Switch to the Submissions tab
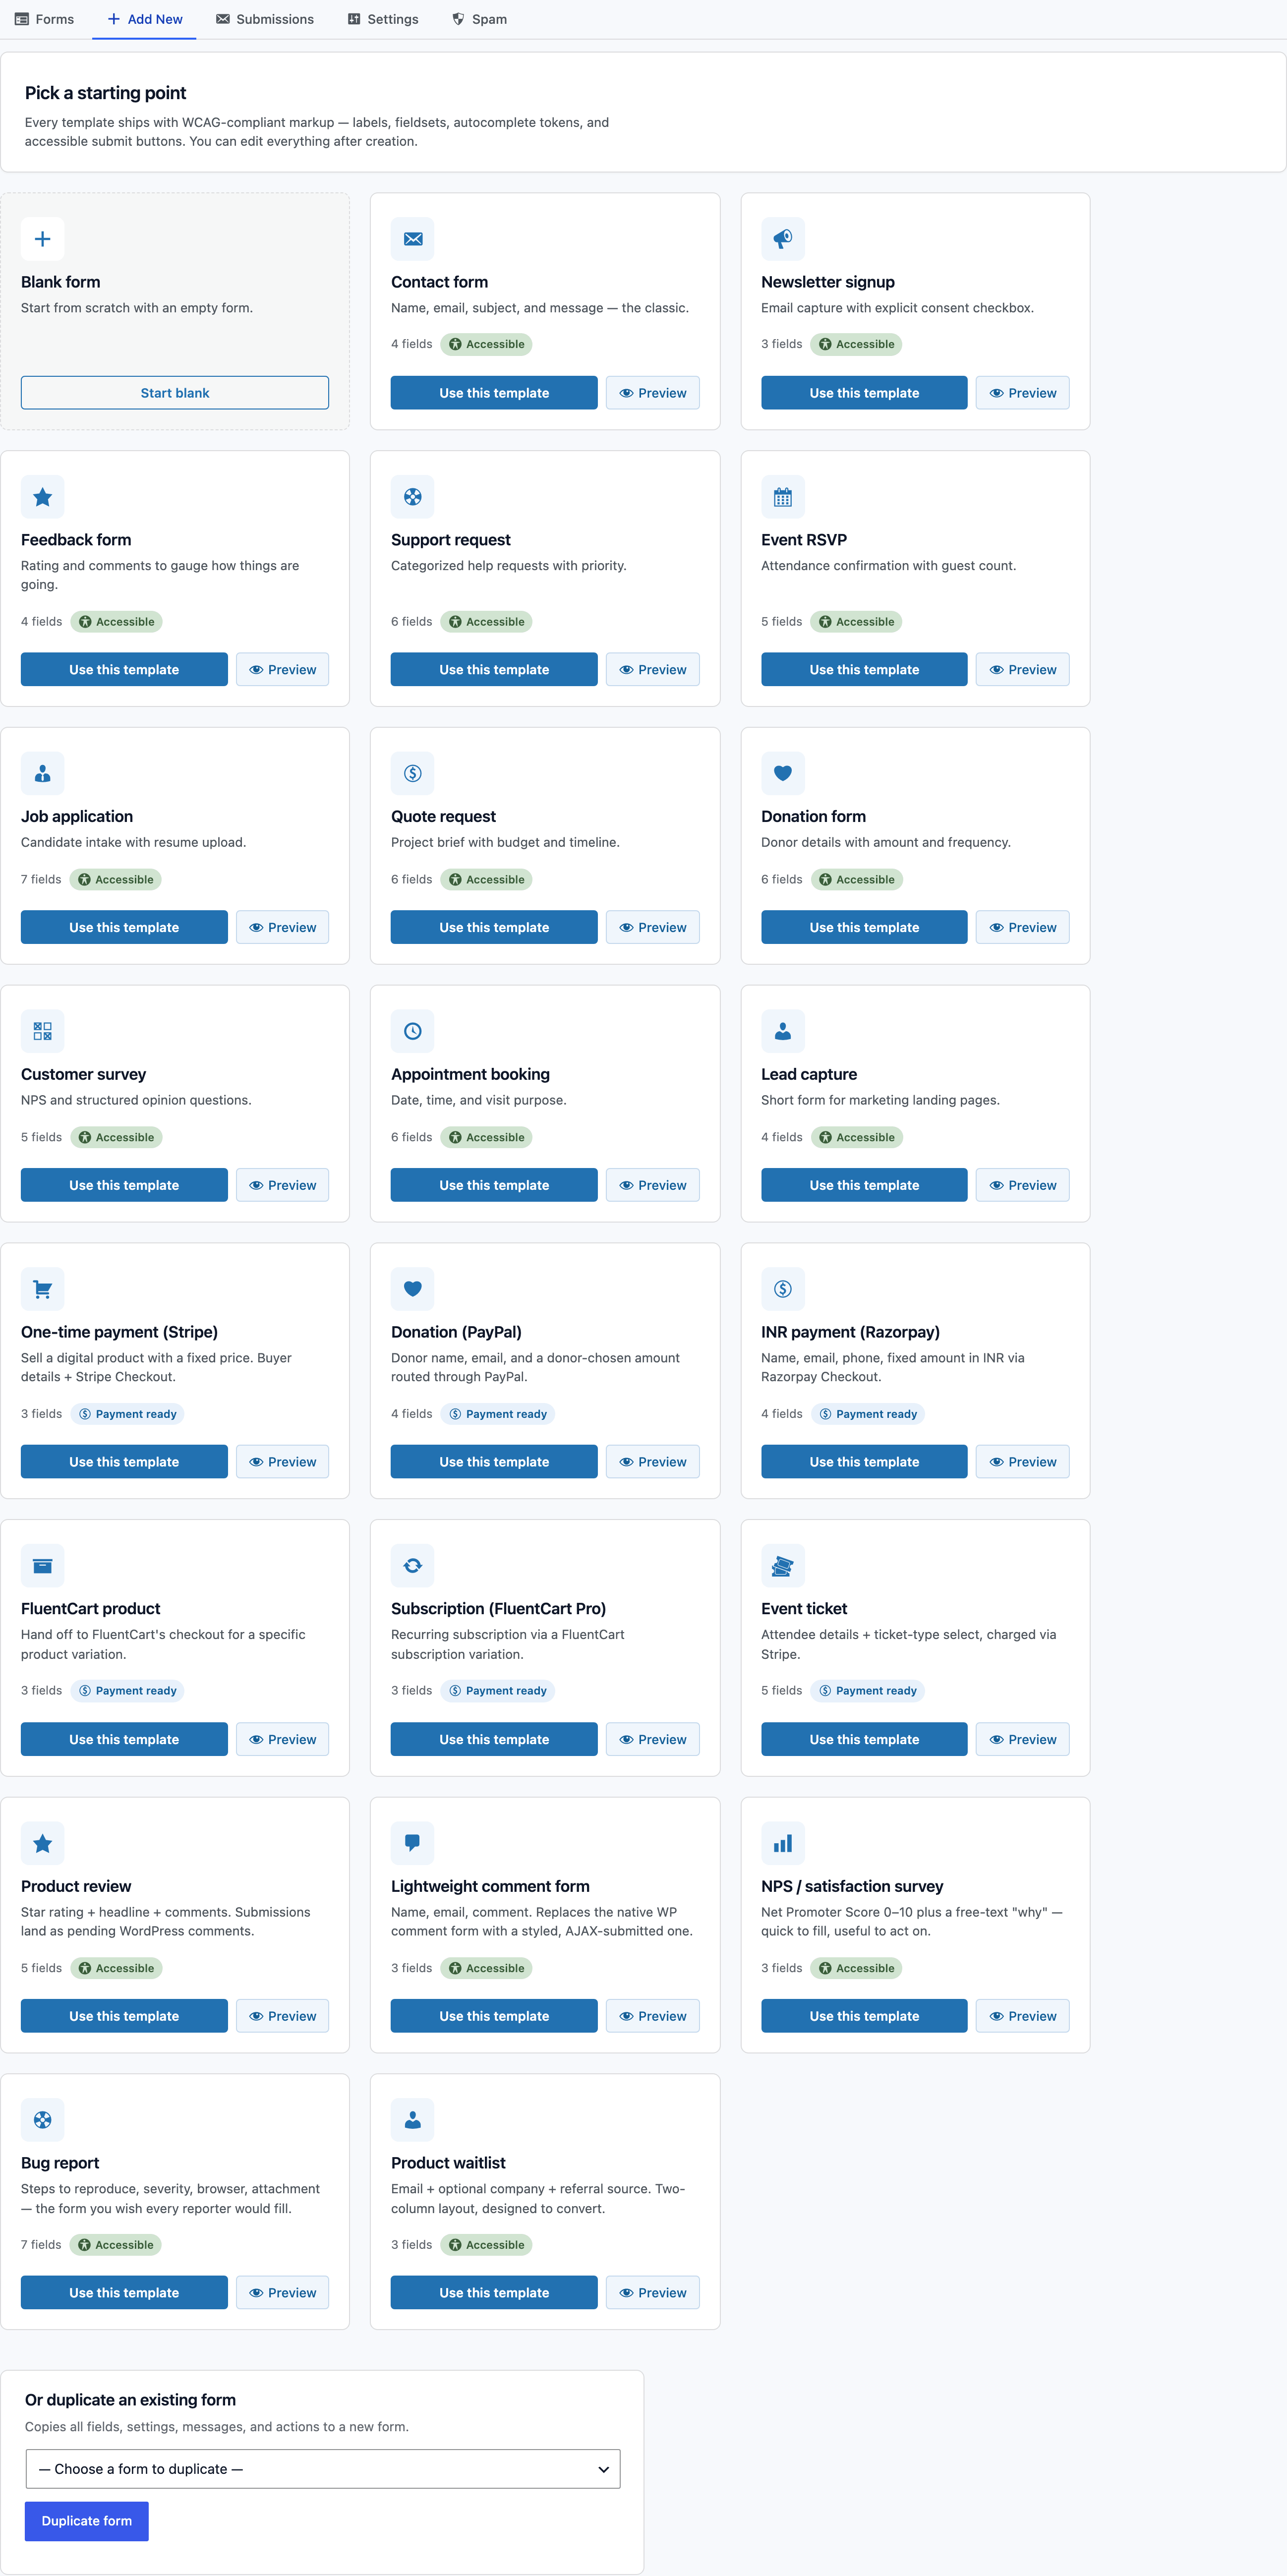Image resolution: width=1287 pixels, height=2576 pixels. click(x=265, y=19)
